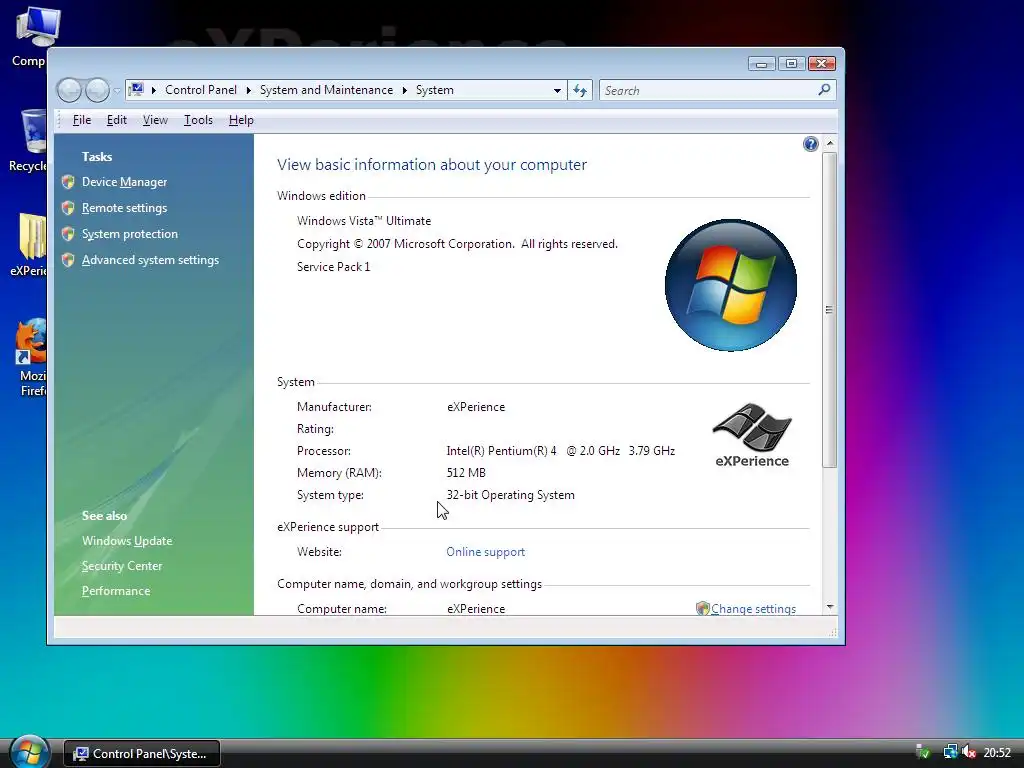The width and height of the screenshot is (1024, 768).
Task: Open Security Center under See also
Action: [x=121, y=566]
